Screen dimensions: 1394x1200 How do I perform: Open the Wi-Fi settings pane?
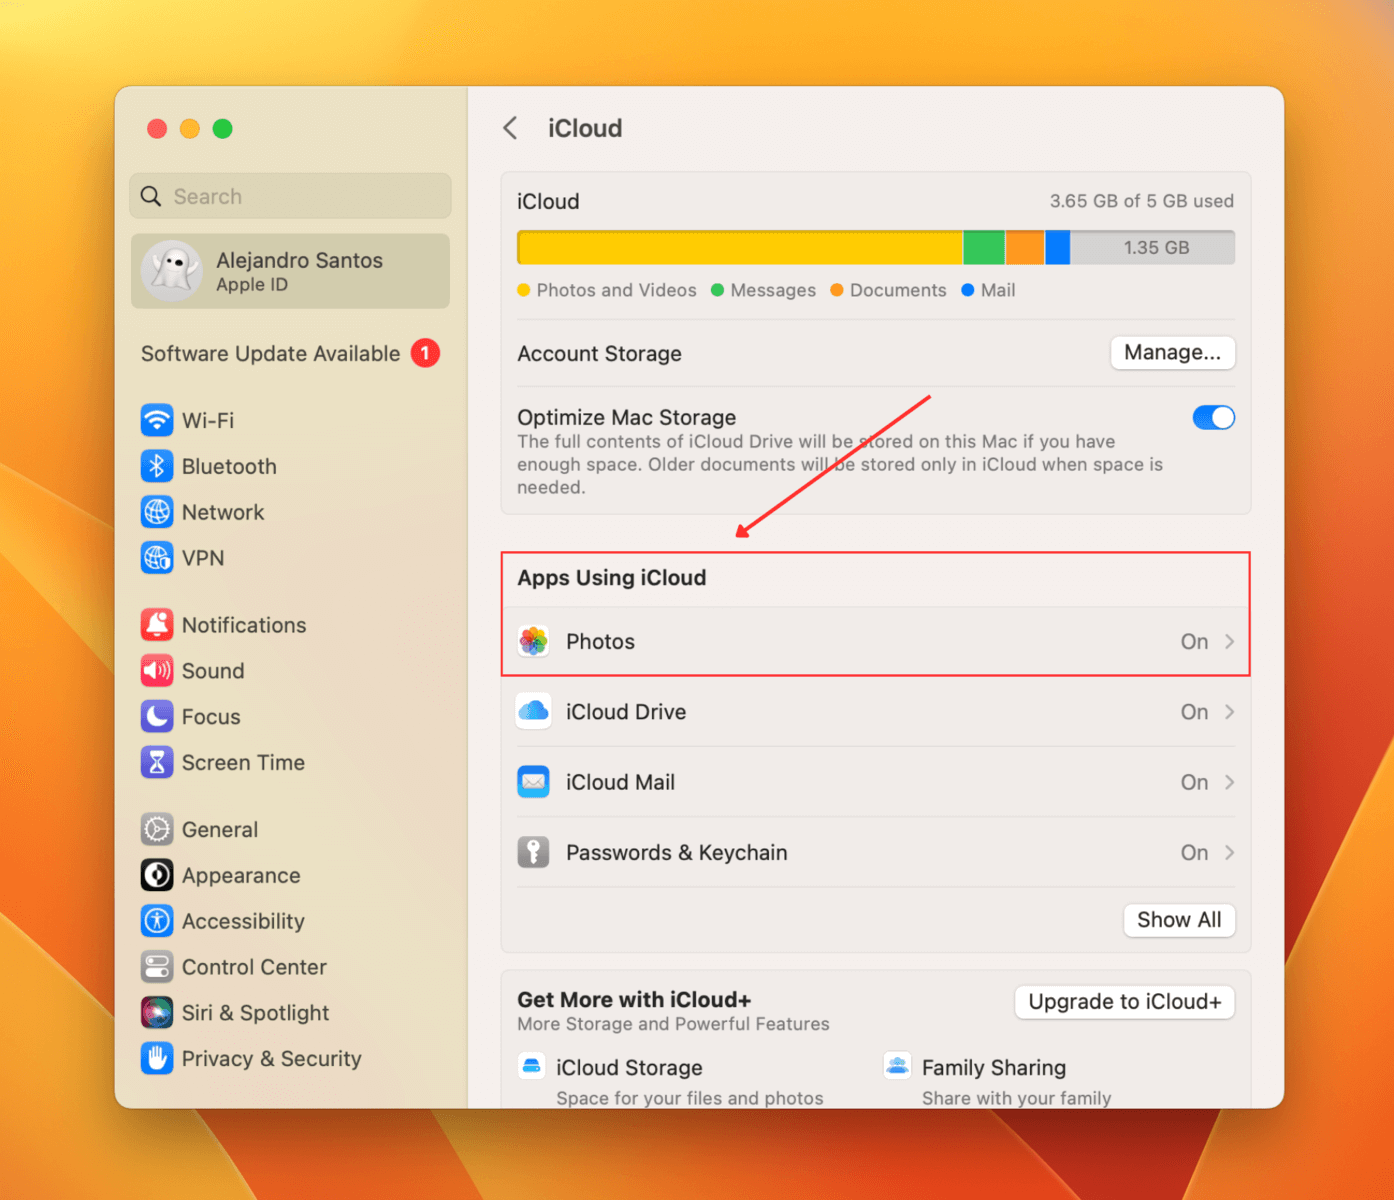[x=290, y=420]
